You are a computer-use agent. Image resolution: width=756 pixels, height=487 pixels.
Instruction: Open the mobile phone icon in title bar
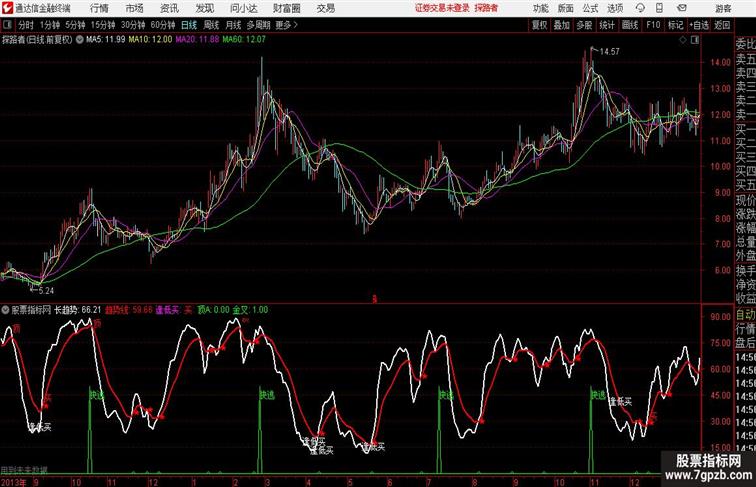659,8
